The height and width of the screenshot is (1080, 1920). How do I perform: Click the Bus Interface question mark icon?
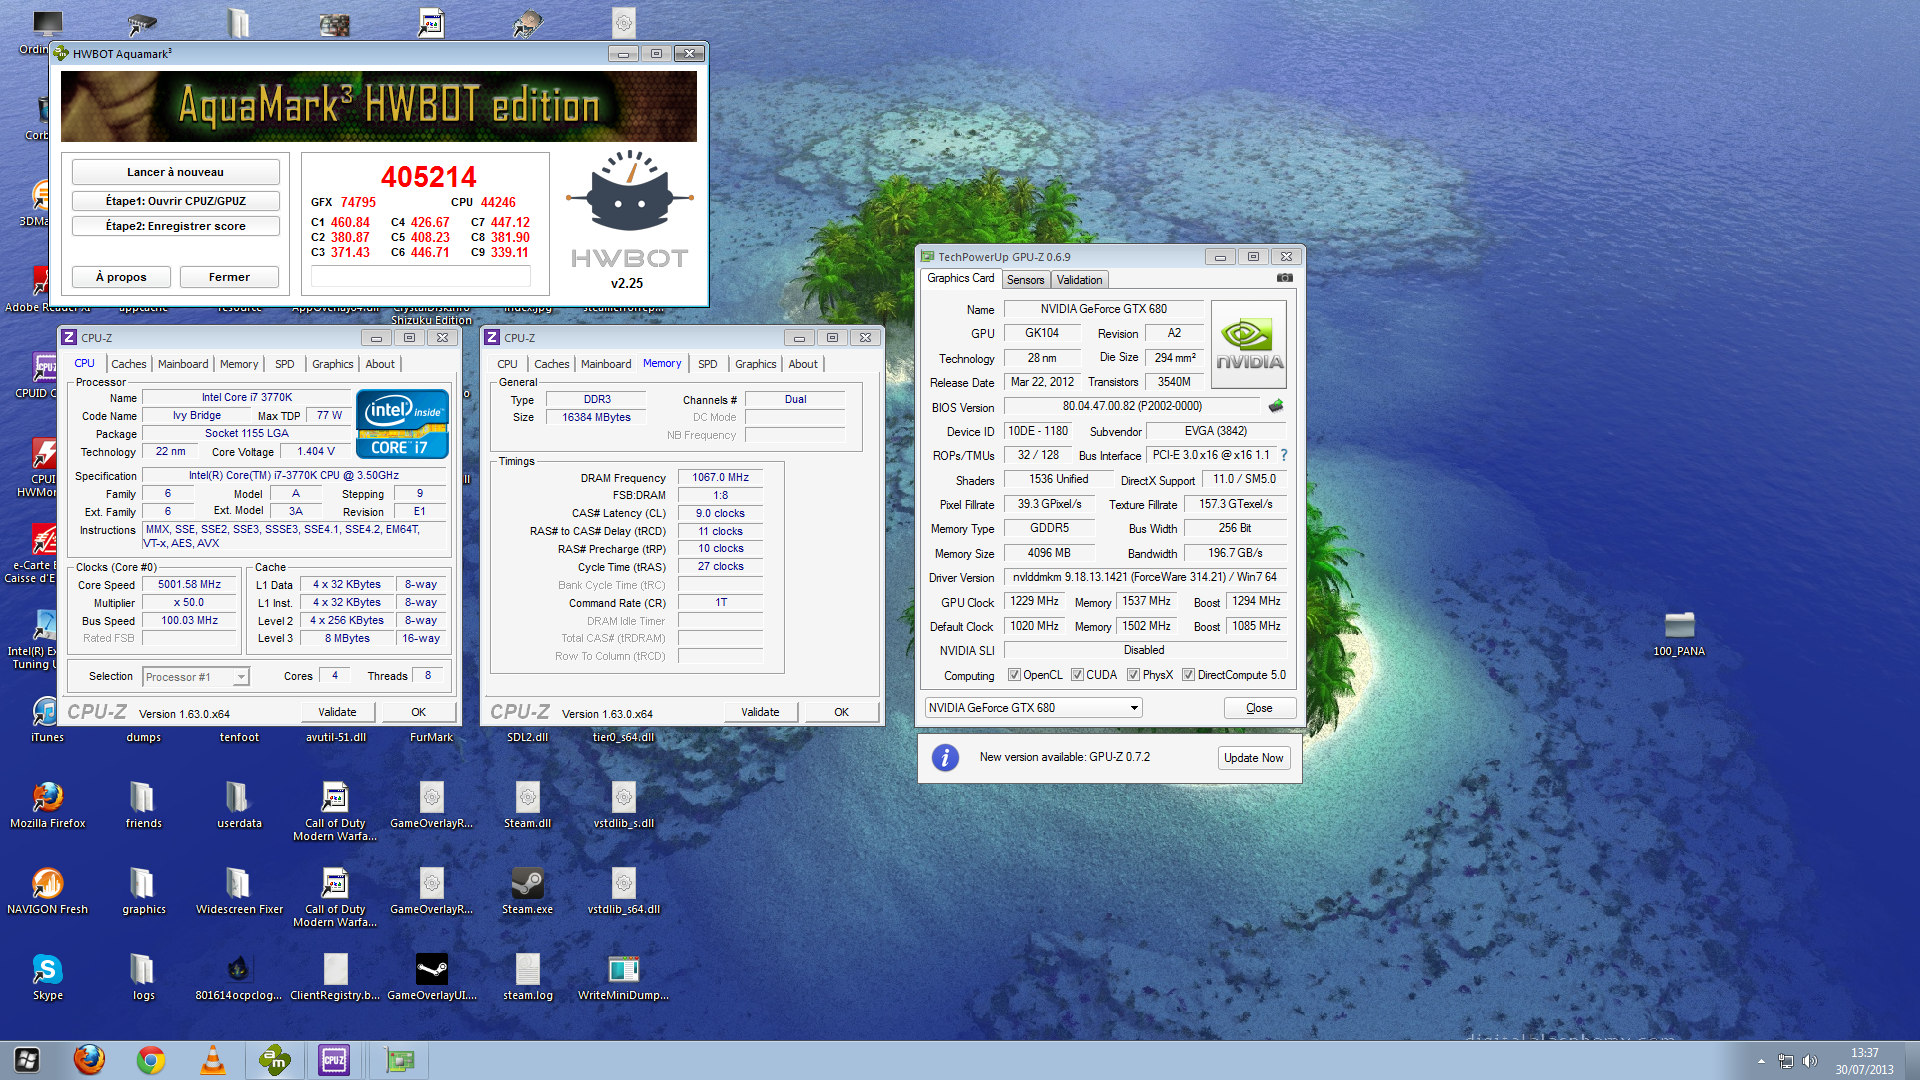click(1284, 455)
